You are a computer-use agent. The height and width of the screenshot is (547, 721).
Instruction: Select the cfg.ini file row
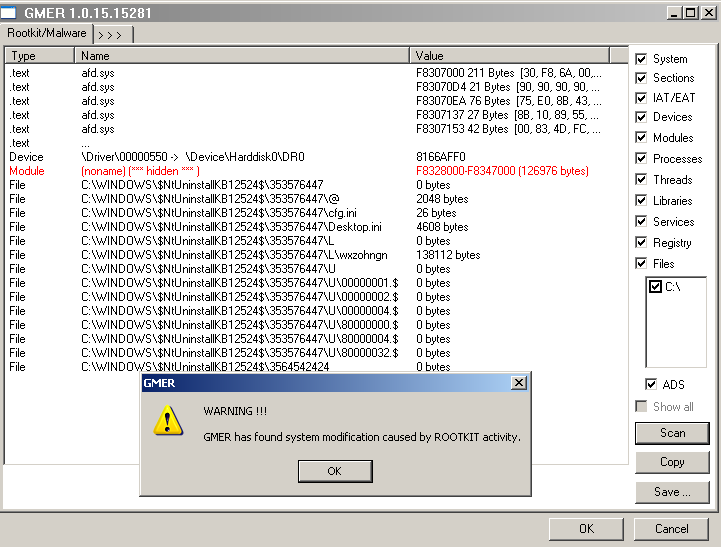[x=316, y=213]
